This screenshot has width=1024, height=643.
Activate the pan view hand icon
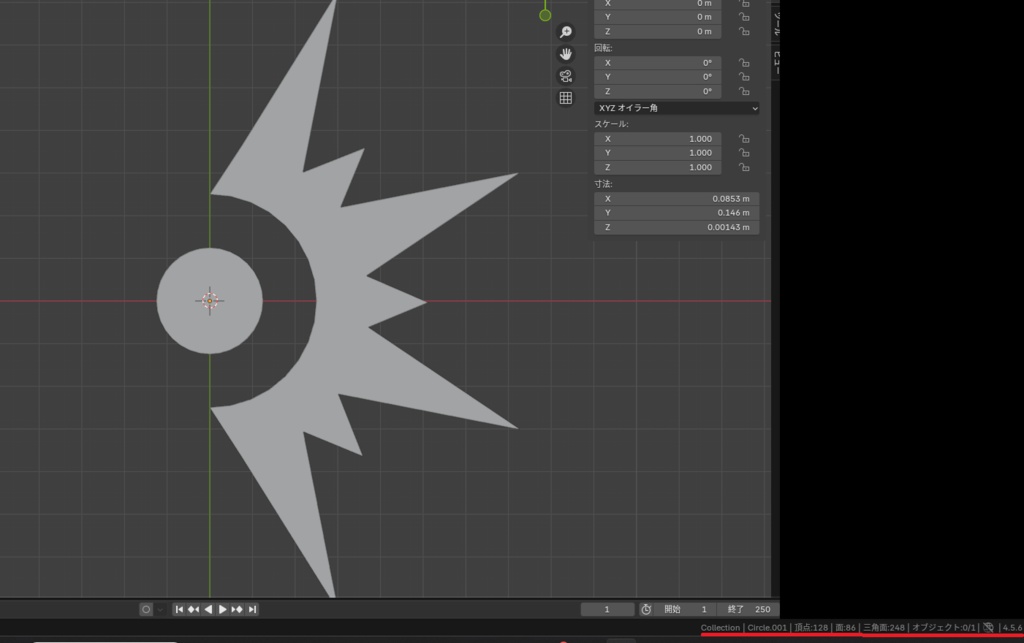tap(566, 54)
